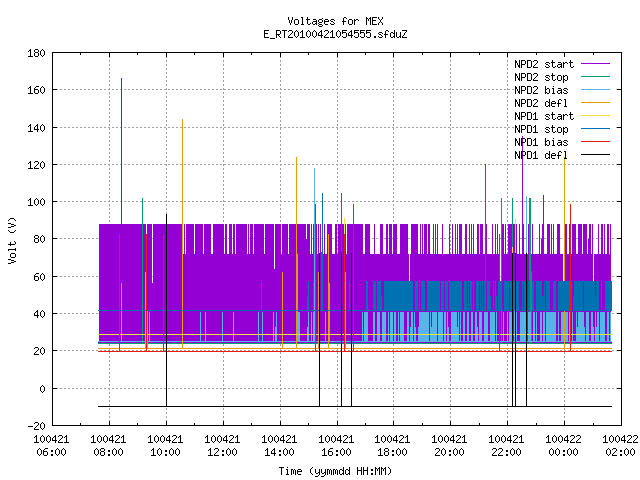The height and width of the screenshot is (480, 640).
Task: Click the 'NPD2 stop' legend label
Action: coord(541,77)
